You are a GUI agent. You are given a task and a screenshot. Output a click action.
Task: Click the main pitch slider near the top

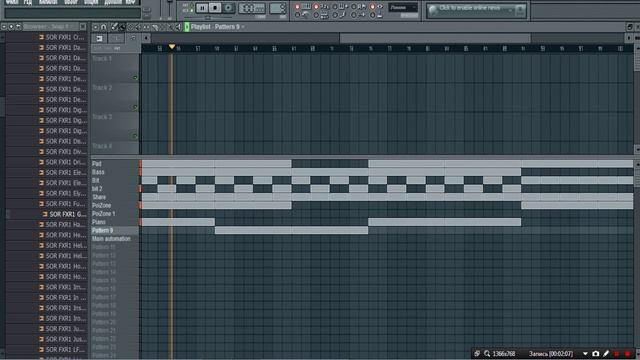point(170,8)
